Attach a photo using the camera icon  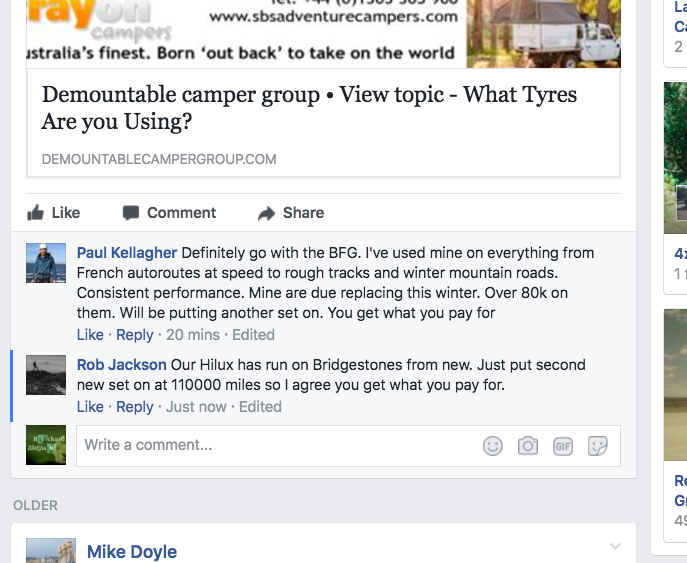pyautogui.click(x=528, y=446)
